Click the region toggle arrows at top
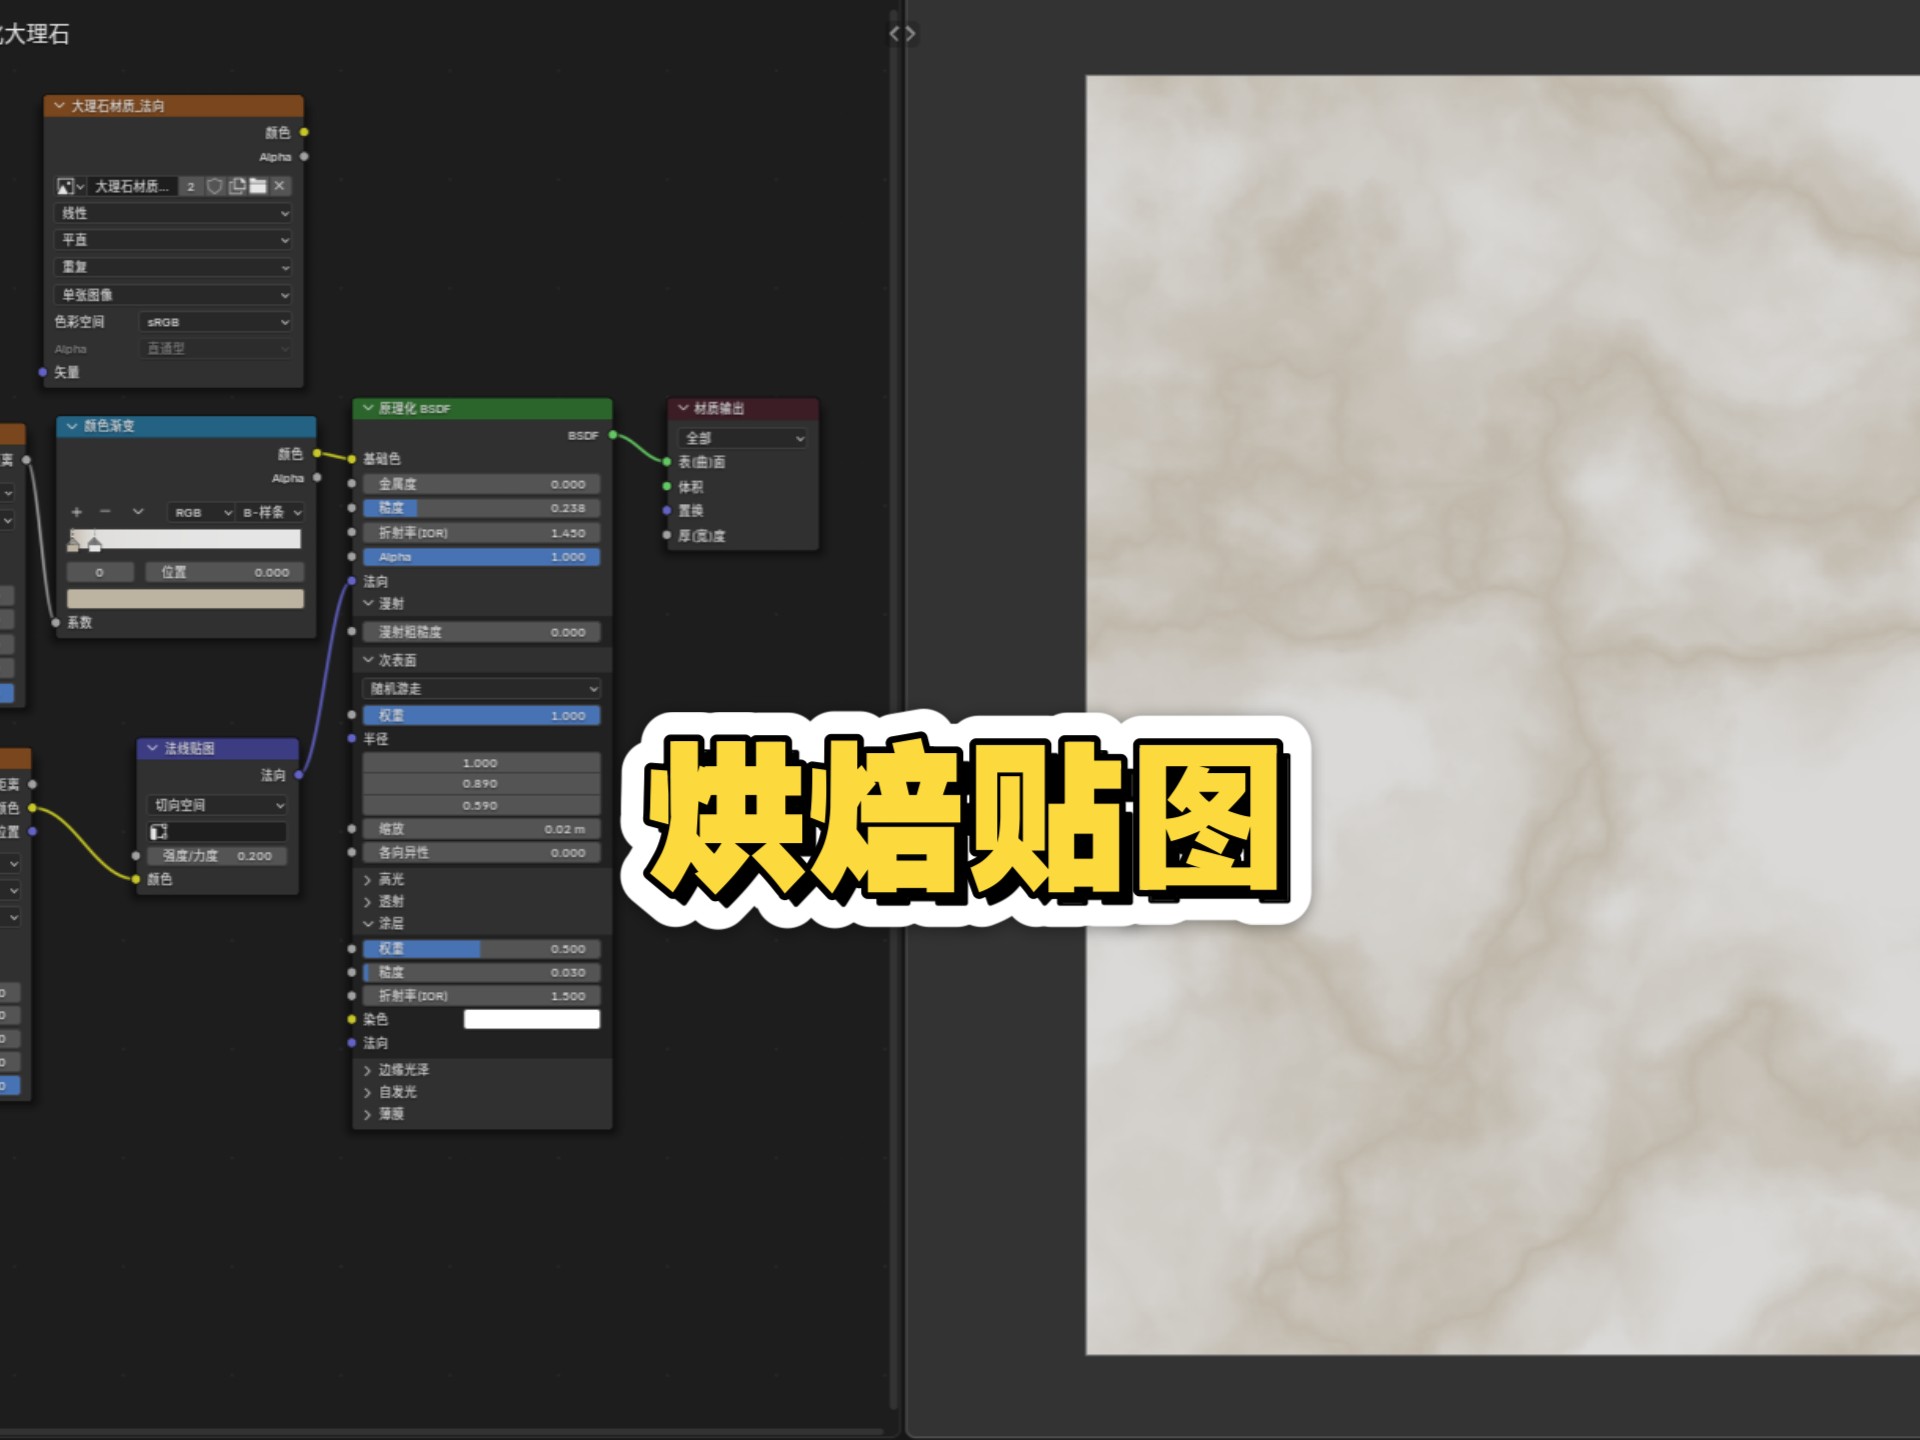The image size is (1920, 1440). [902, 34]
